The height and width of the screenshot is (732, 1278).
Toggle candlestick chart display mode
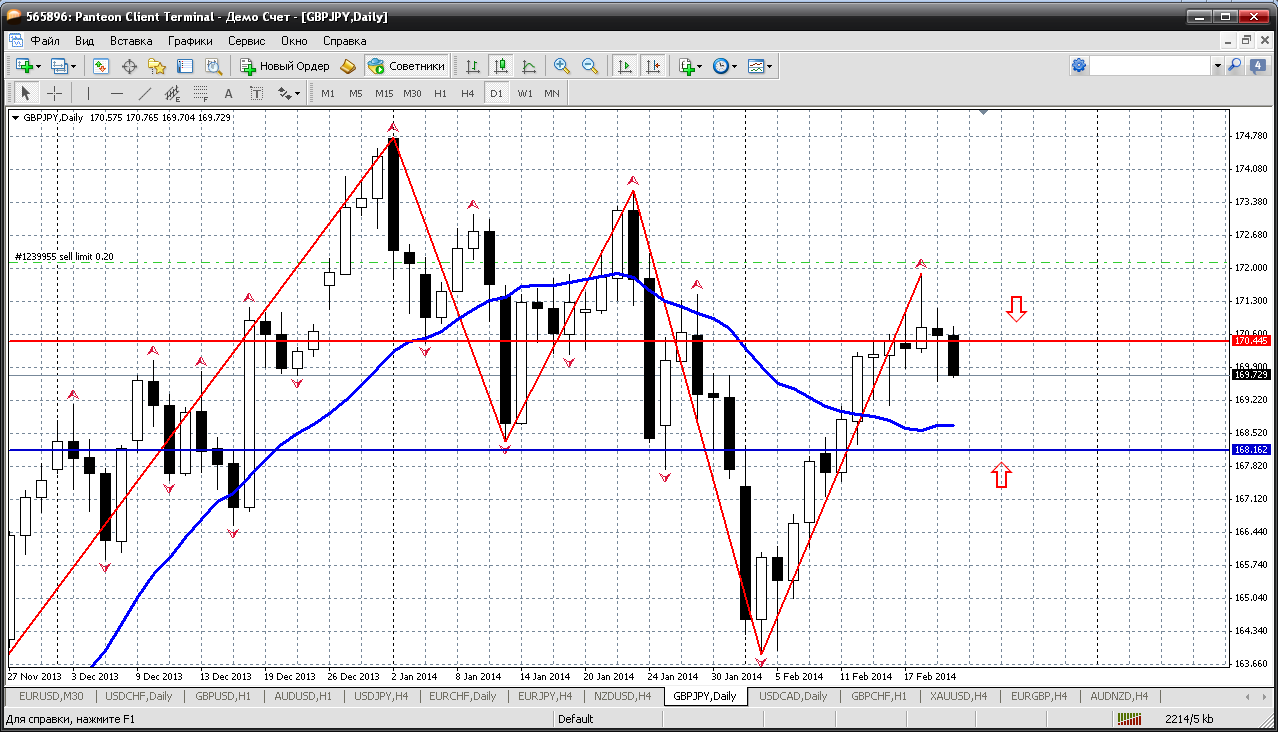click(501, 66)
